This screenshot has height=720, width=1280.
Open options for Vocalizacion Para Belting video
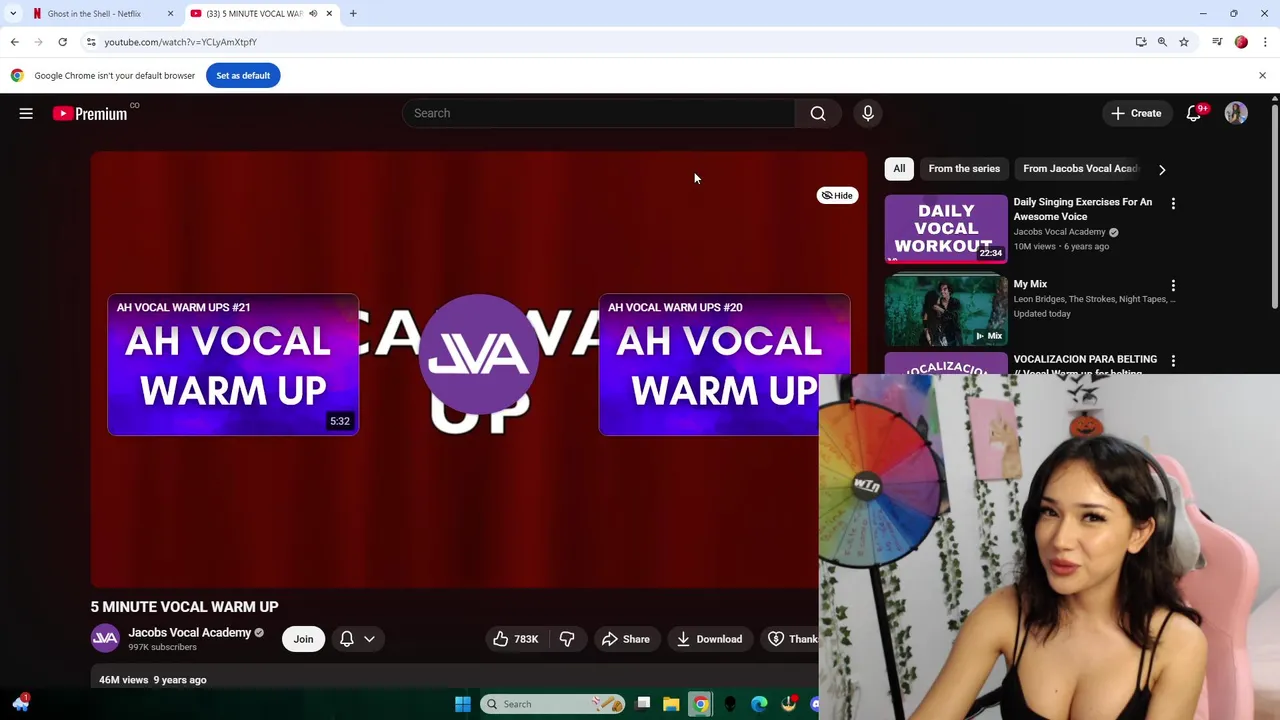1173,361
